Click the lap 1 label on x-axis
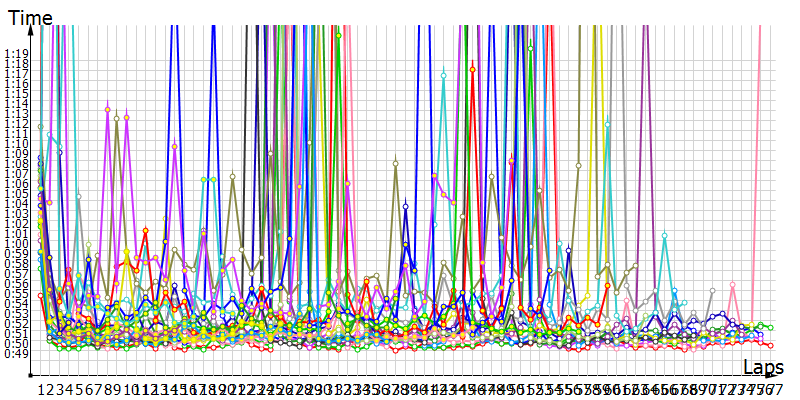 pyautogui.click(x=41, y=388)
